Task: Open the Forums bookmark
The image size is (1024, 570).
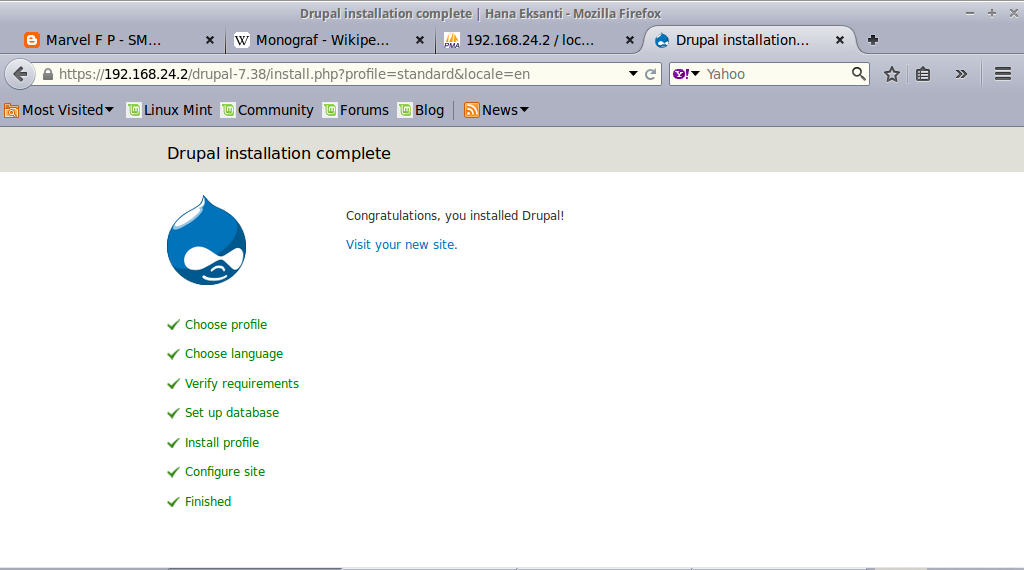Action: click(357, 110)
